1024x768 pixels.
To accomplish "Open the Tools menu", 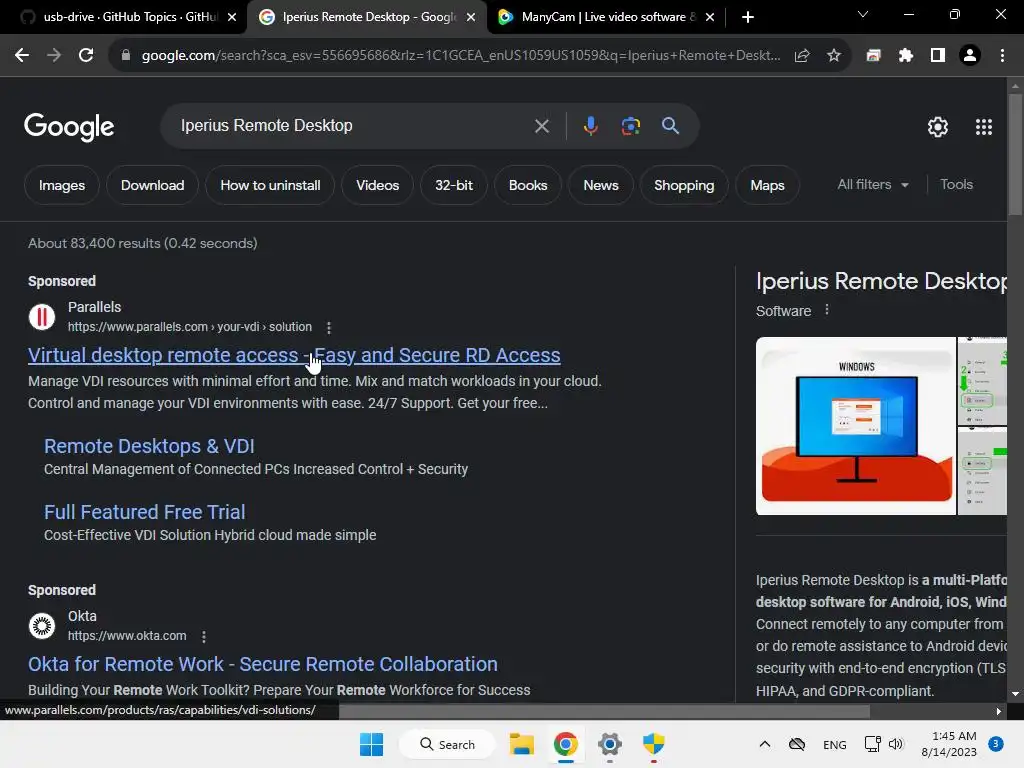I will click(x=956, y=185).
